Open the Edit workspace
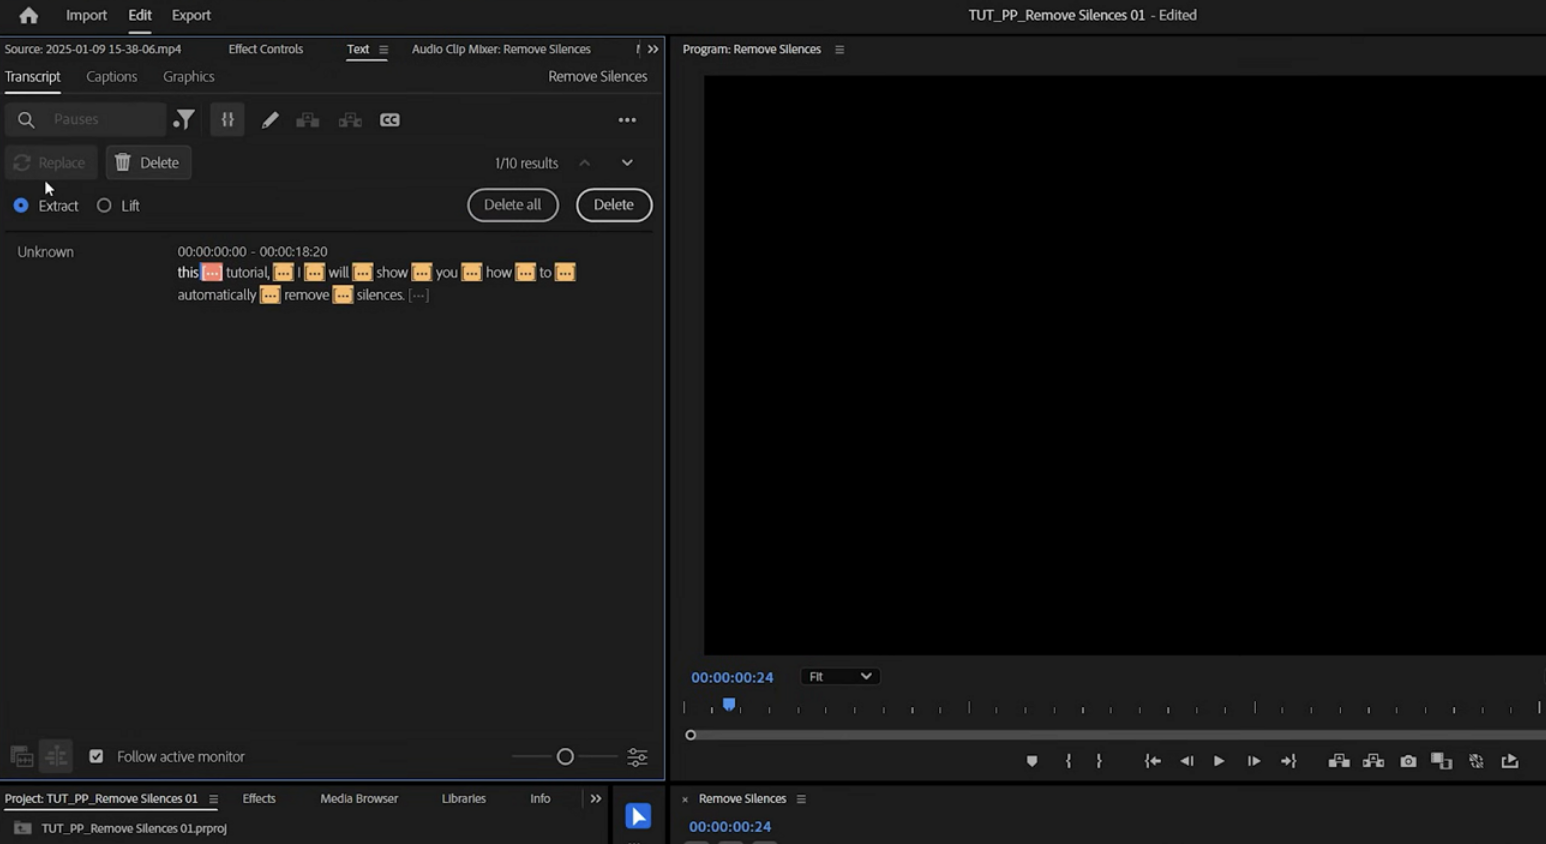Viewport: 1546px width, 844px height. click(140, 15)
